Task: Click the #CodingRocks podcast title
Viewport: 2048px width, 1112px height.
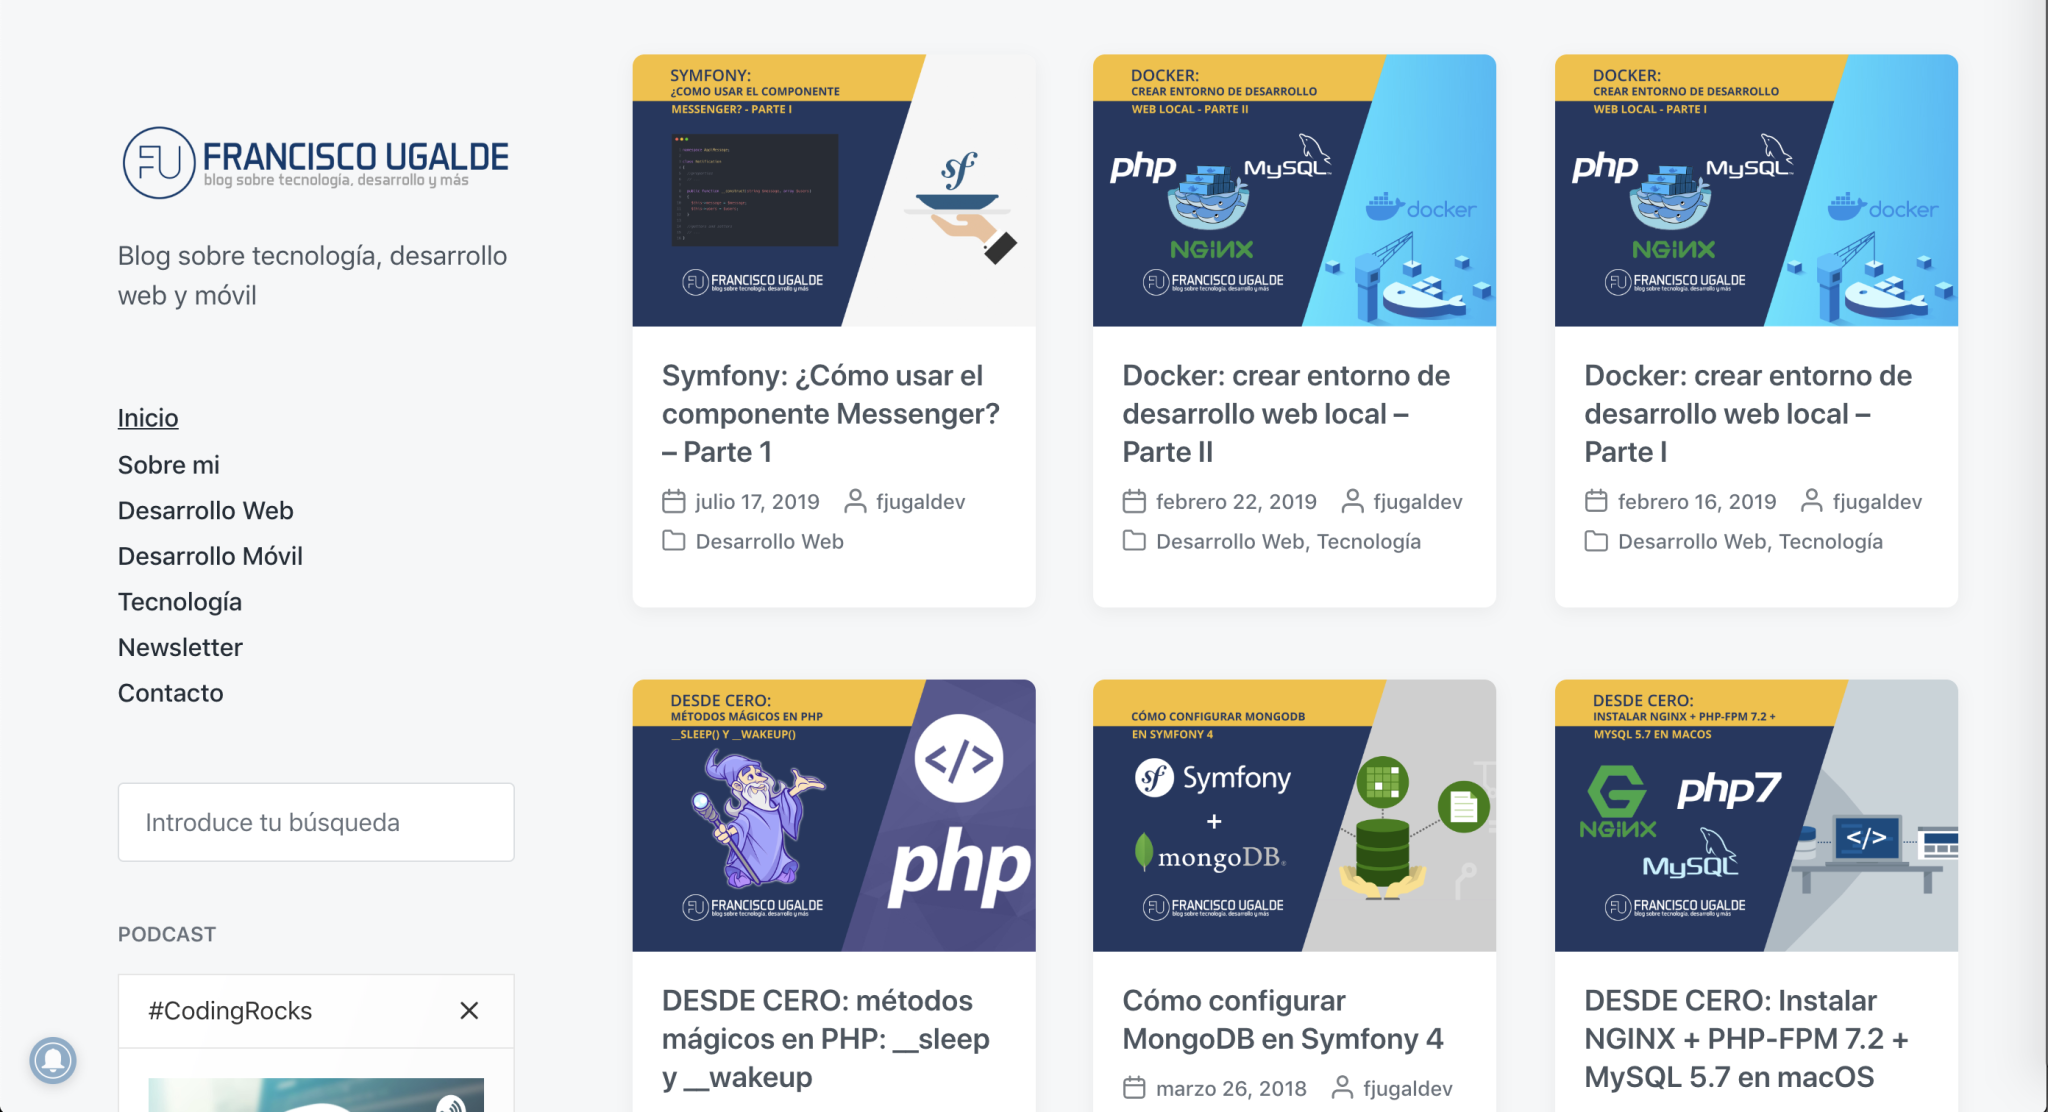Action: click(230, 1011)
